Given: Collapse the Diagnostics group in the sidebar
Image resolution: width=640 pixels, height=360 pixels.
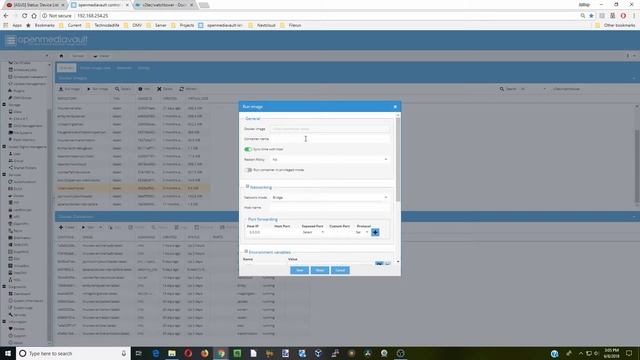Looking at the screenshot, I should pyautogui.click(x=4, y=287).
